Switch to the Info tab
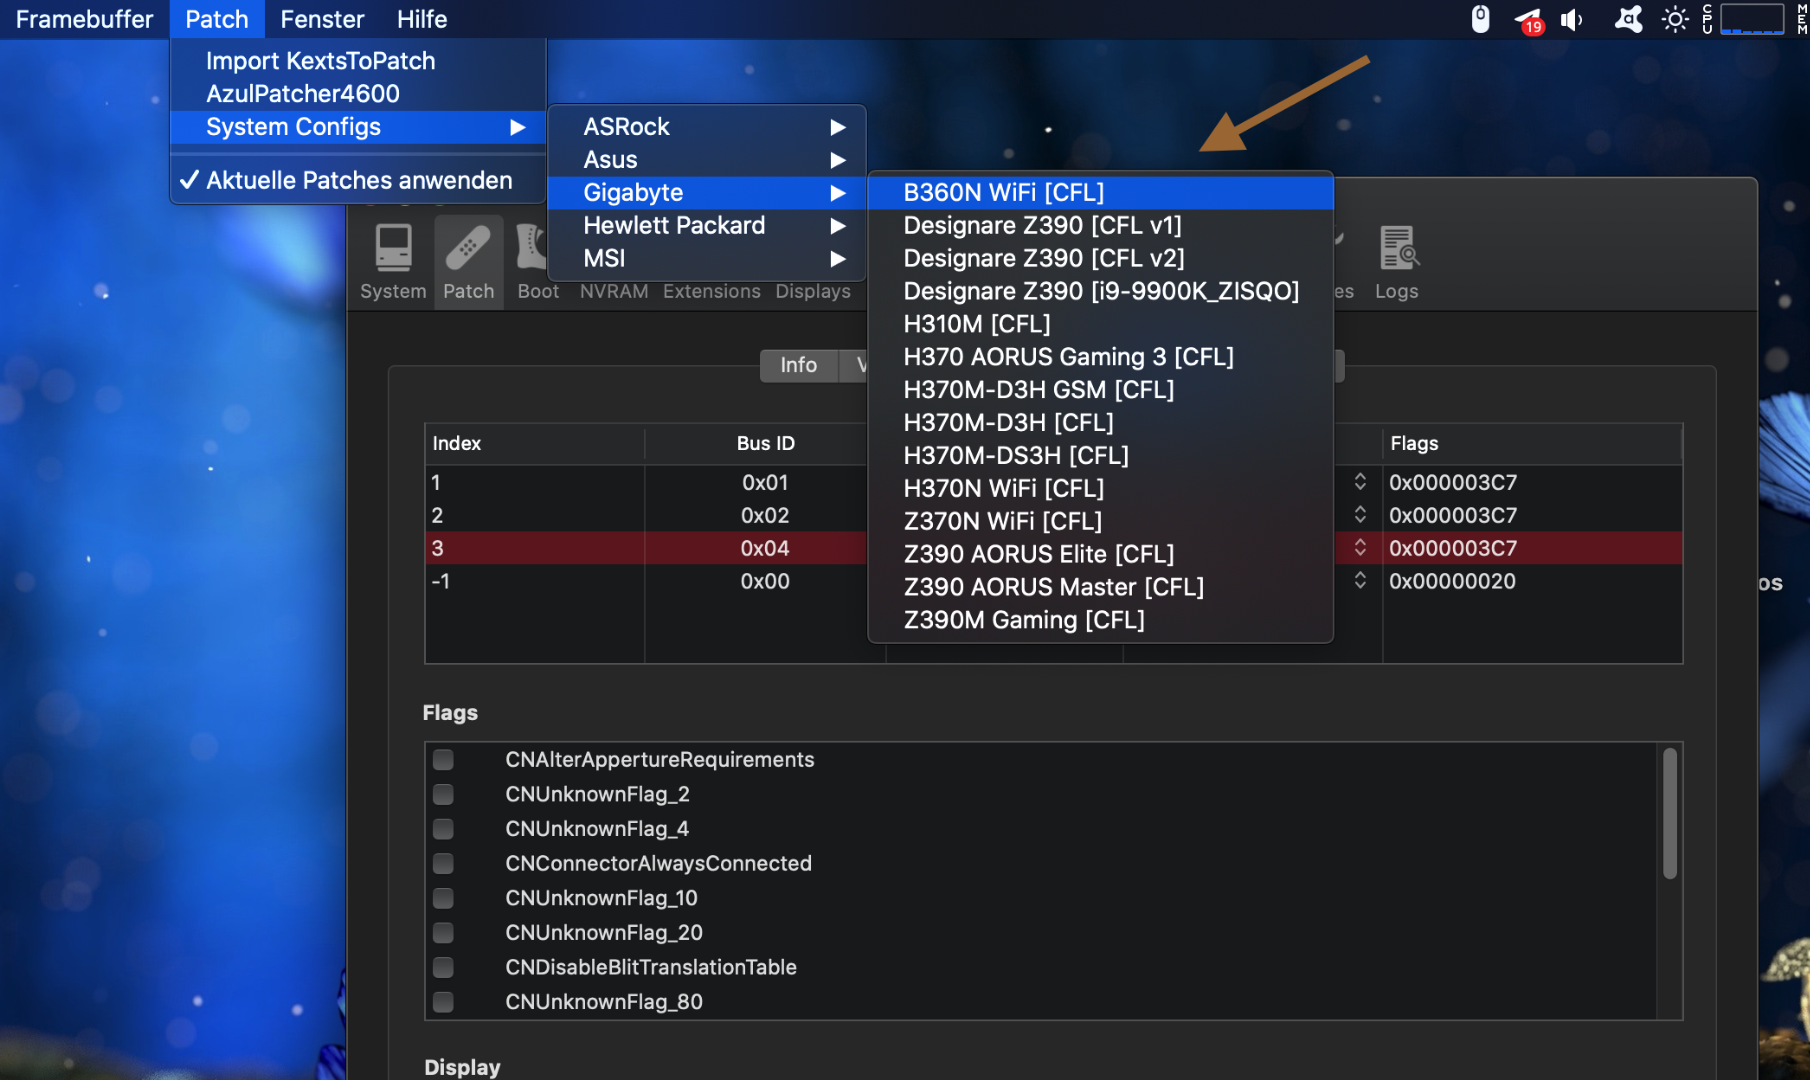Viewport: 1810px width, 1080px height. pos(799,366)
